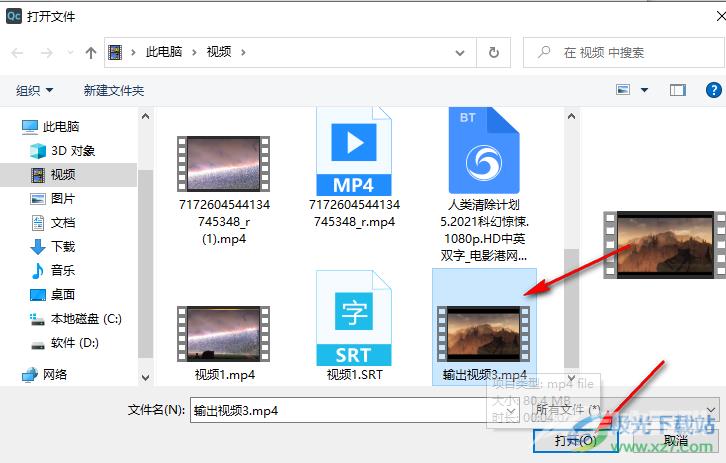726x463 pixels.
Task: Go forward using the forward arrow
Action: point(46,53)
